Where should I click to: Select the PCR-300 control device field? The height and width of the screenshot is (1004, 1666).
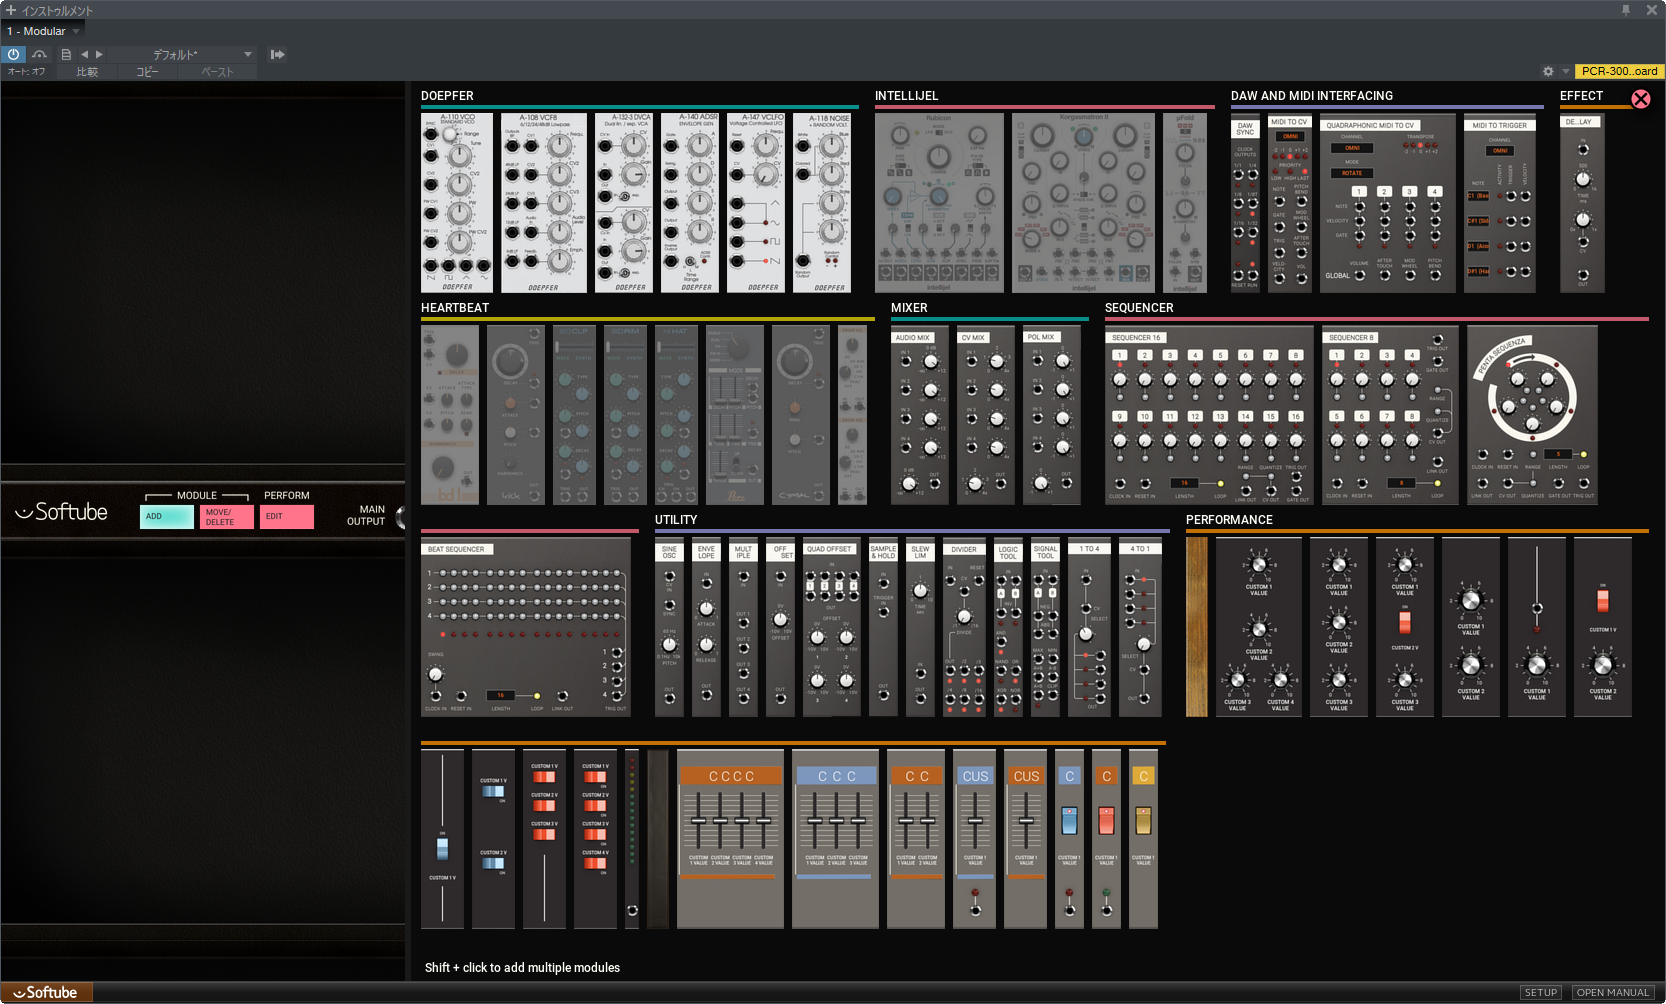tap(1619, 71)
